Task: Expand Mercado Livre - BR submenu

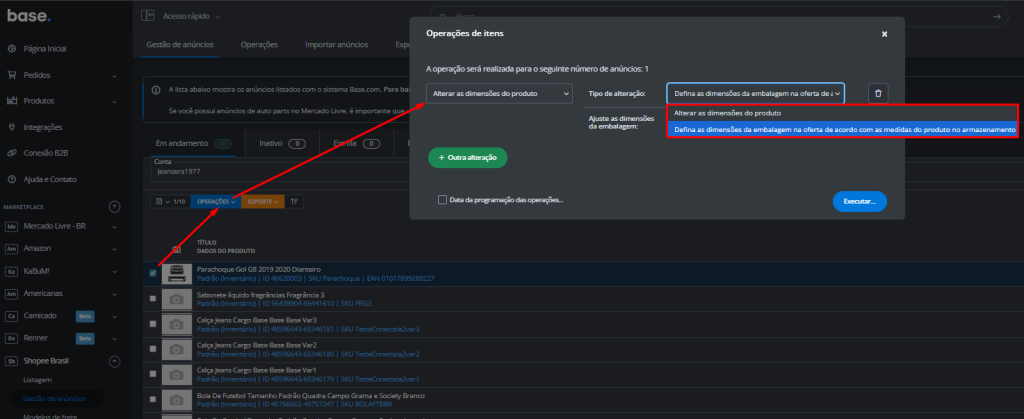Action: 114,227
